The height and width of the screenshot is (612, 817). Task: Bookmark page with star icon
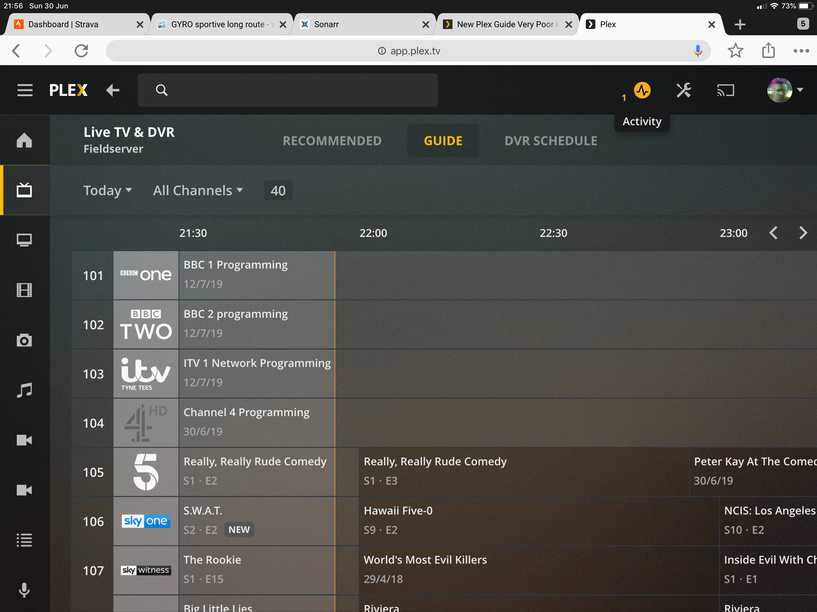point(736,51)
